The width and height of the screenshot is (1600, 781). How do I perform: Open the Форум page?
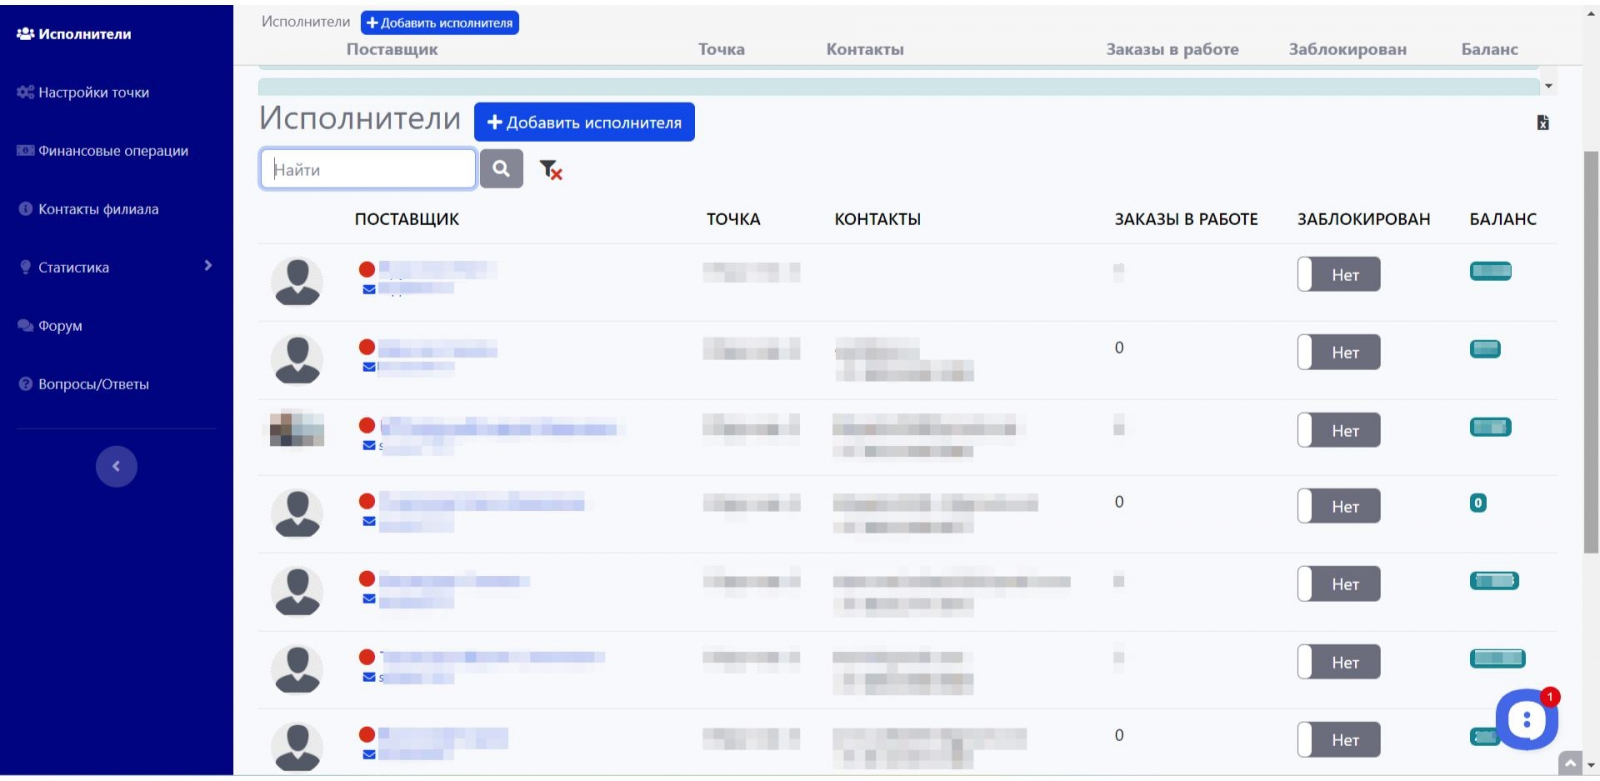[x=50, y=326]
